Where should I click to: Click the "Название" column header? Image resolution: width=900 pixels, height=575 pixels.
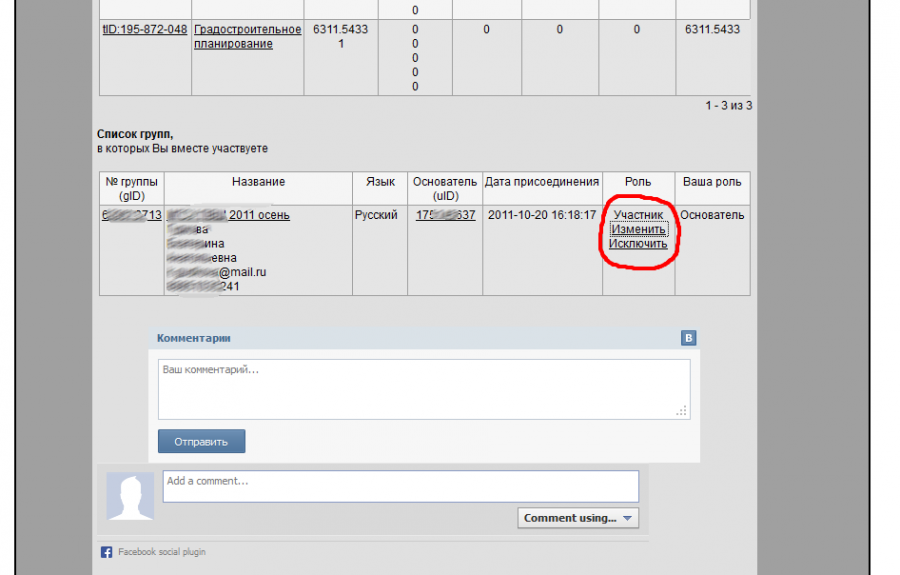(x=258, y=182)
